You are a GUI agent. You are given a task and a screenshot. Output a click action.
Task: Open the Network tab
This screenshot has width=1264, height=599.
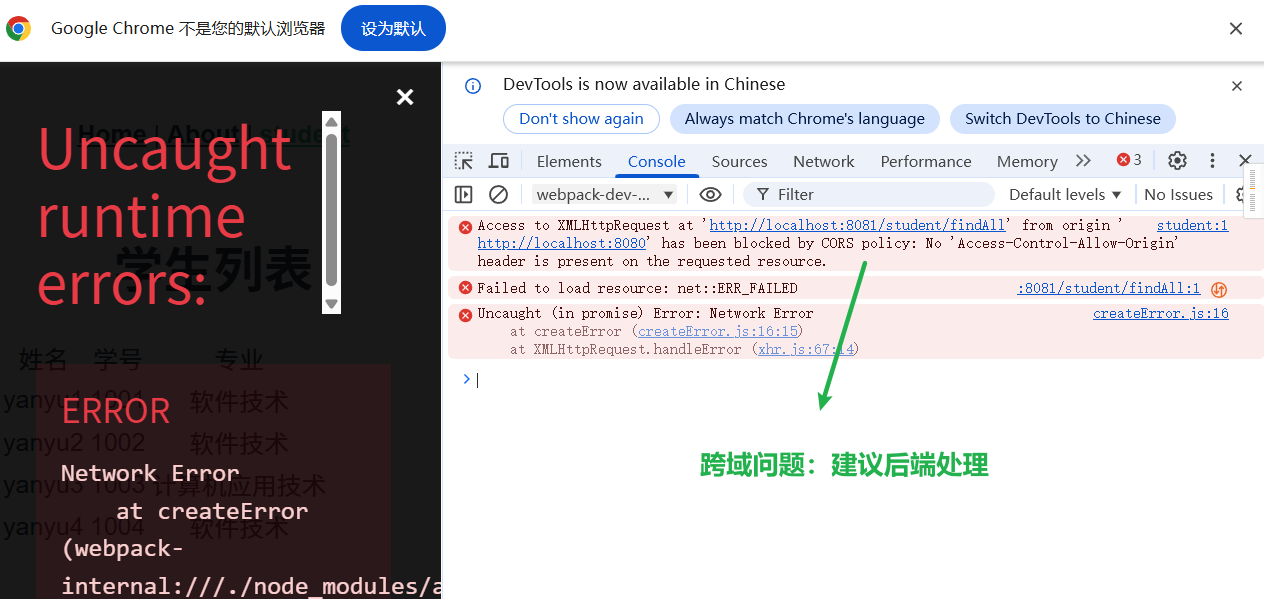click(x=824, y=161)
